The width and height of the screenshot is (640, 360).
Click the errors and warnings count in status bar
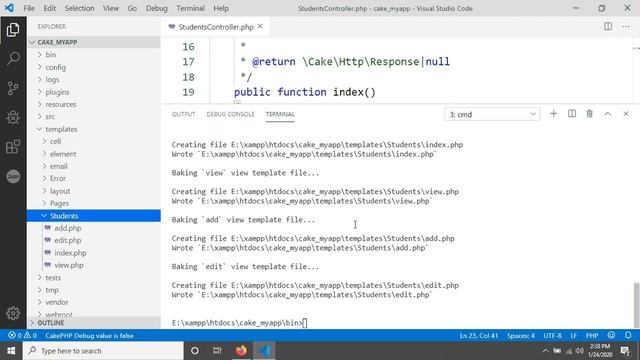pos(23,336)
